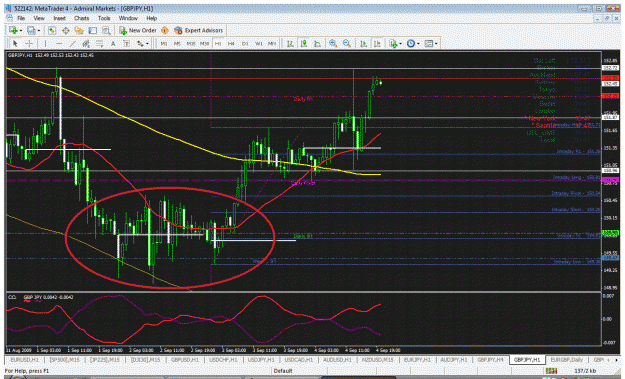
Task: Select the Text Label tool
Action: [x=126, y=43]
